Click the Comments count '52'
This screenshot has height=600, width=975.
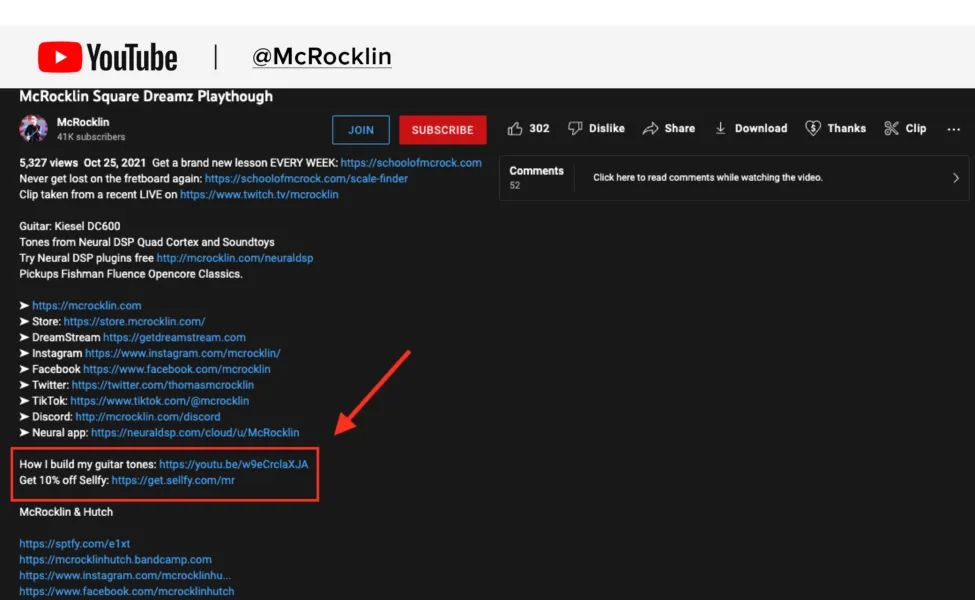click(515, 185)
